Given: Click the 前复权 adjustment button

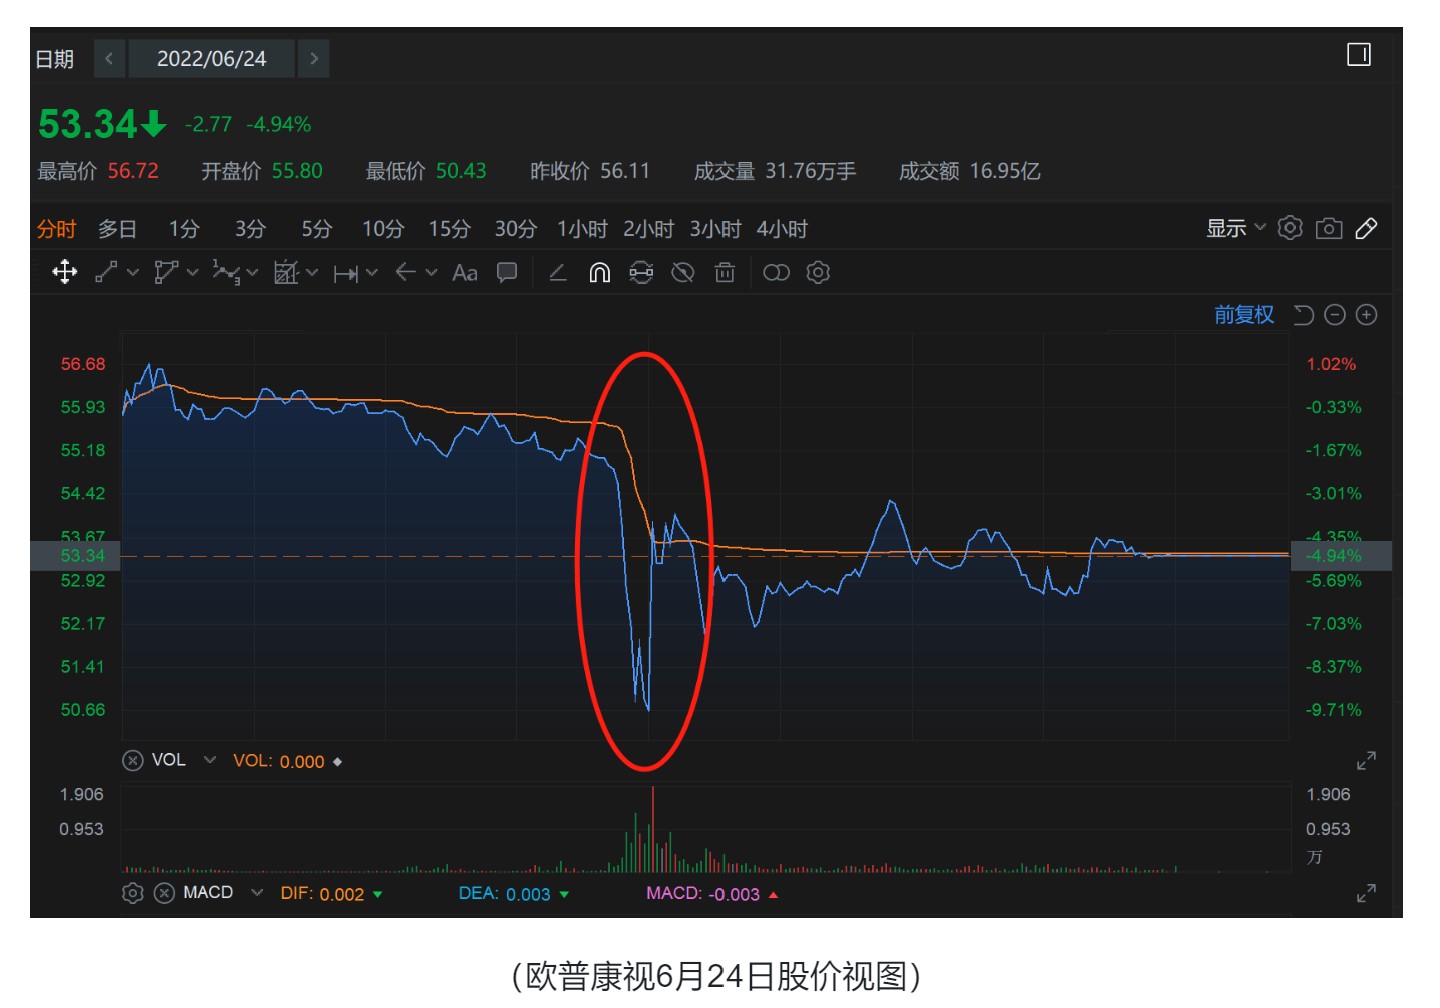Looking at the screenshot, I should [x=1243, y=314].
